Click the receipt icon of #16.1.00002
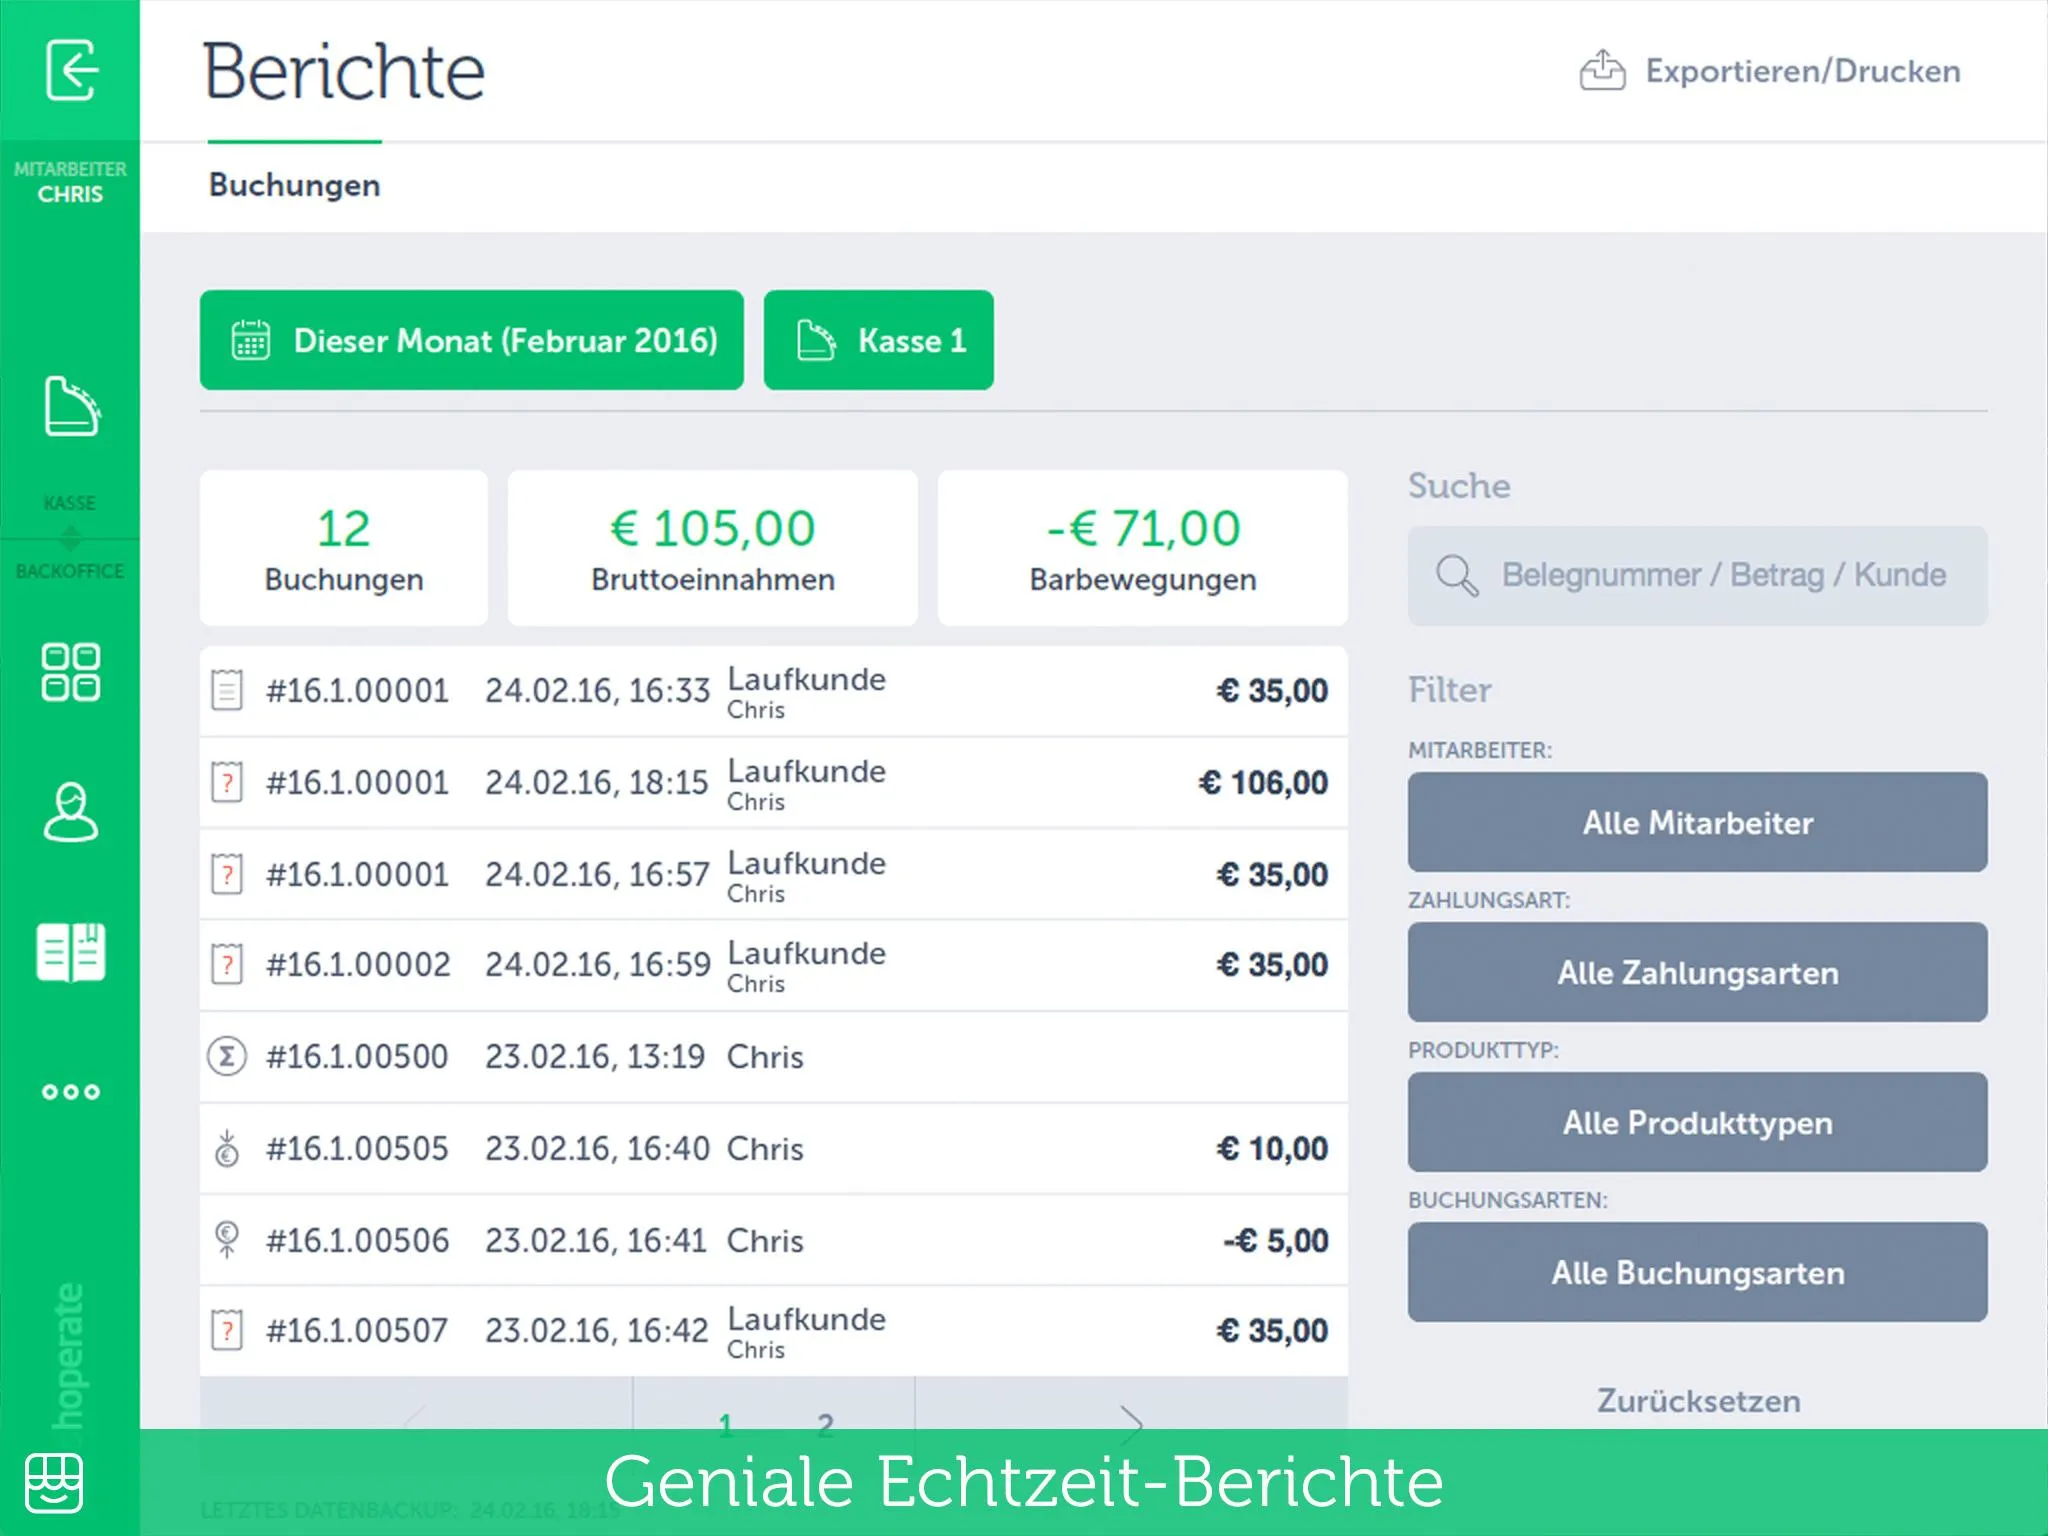Screen dimensions: 2048x1536 coord(227,965)
